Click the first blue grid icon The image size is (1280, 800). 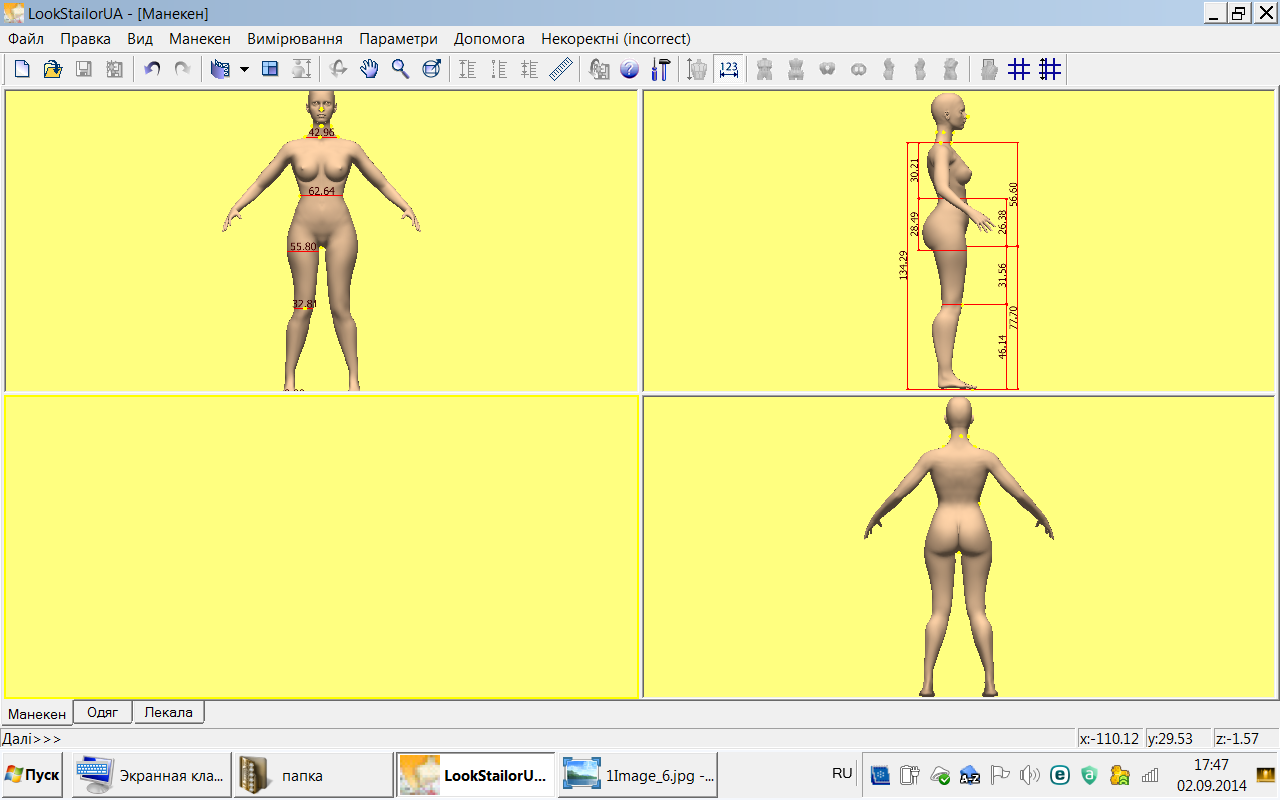1019,69
